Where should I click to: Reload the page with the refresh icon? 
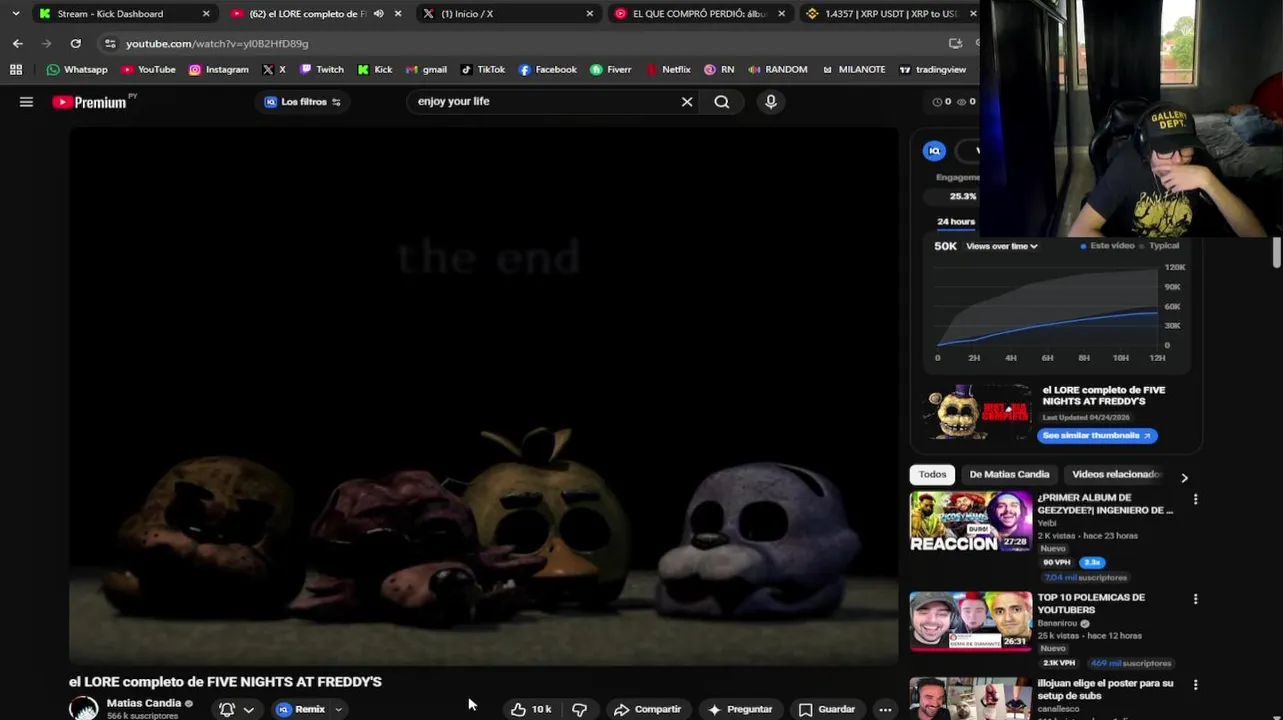[76, 44]
